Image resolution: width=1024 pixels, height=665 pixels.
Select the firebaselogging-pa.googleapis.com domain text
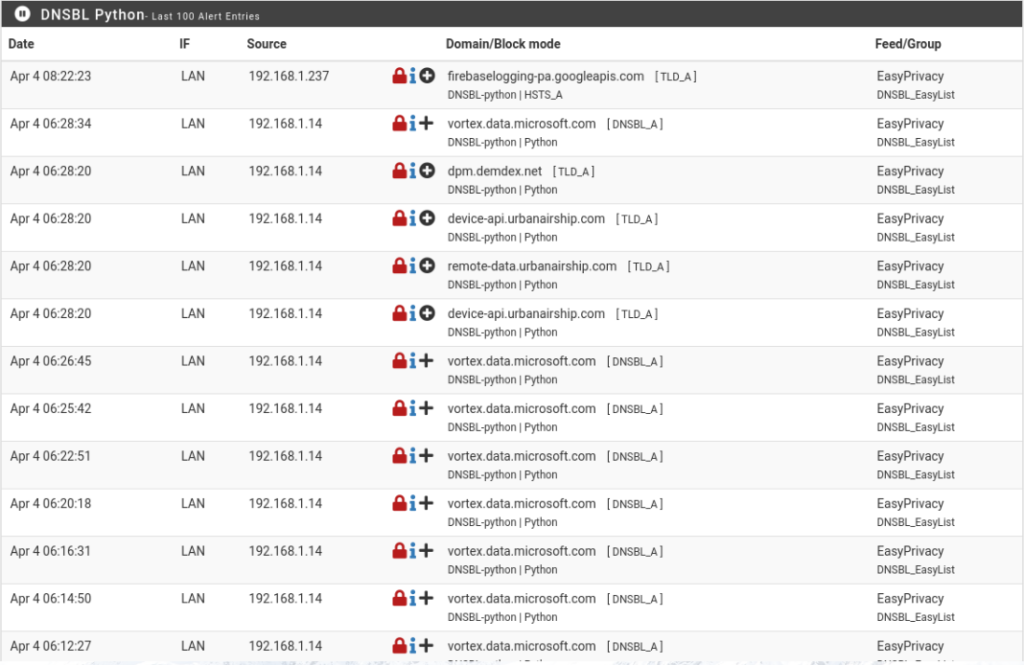click(545, 76)
